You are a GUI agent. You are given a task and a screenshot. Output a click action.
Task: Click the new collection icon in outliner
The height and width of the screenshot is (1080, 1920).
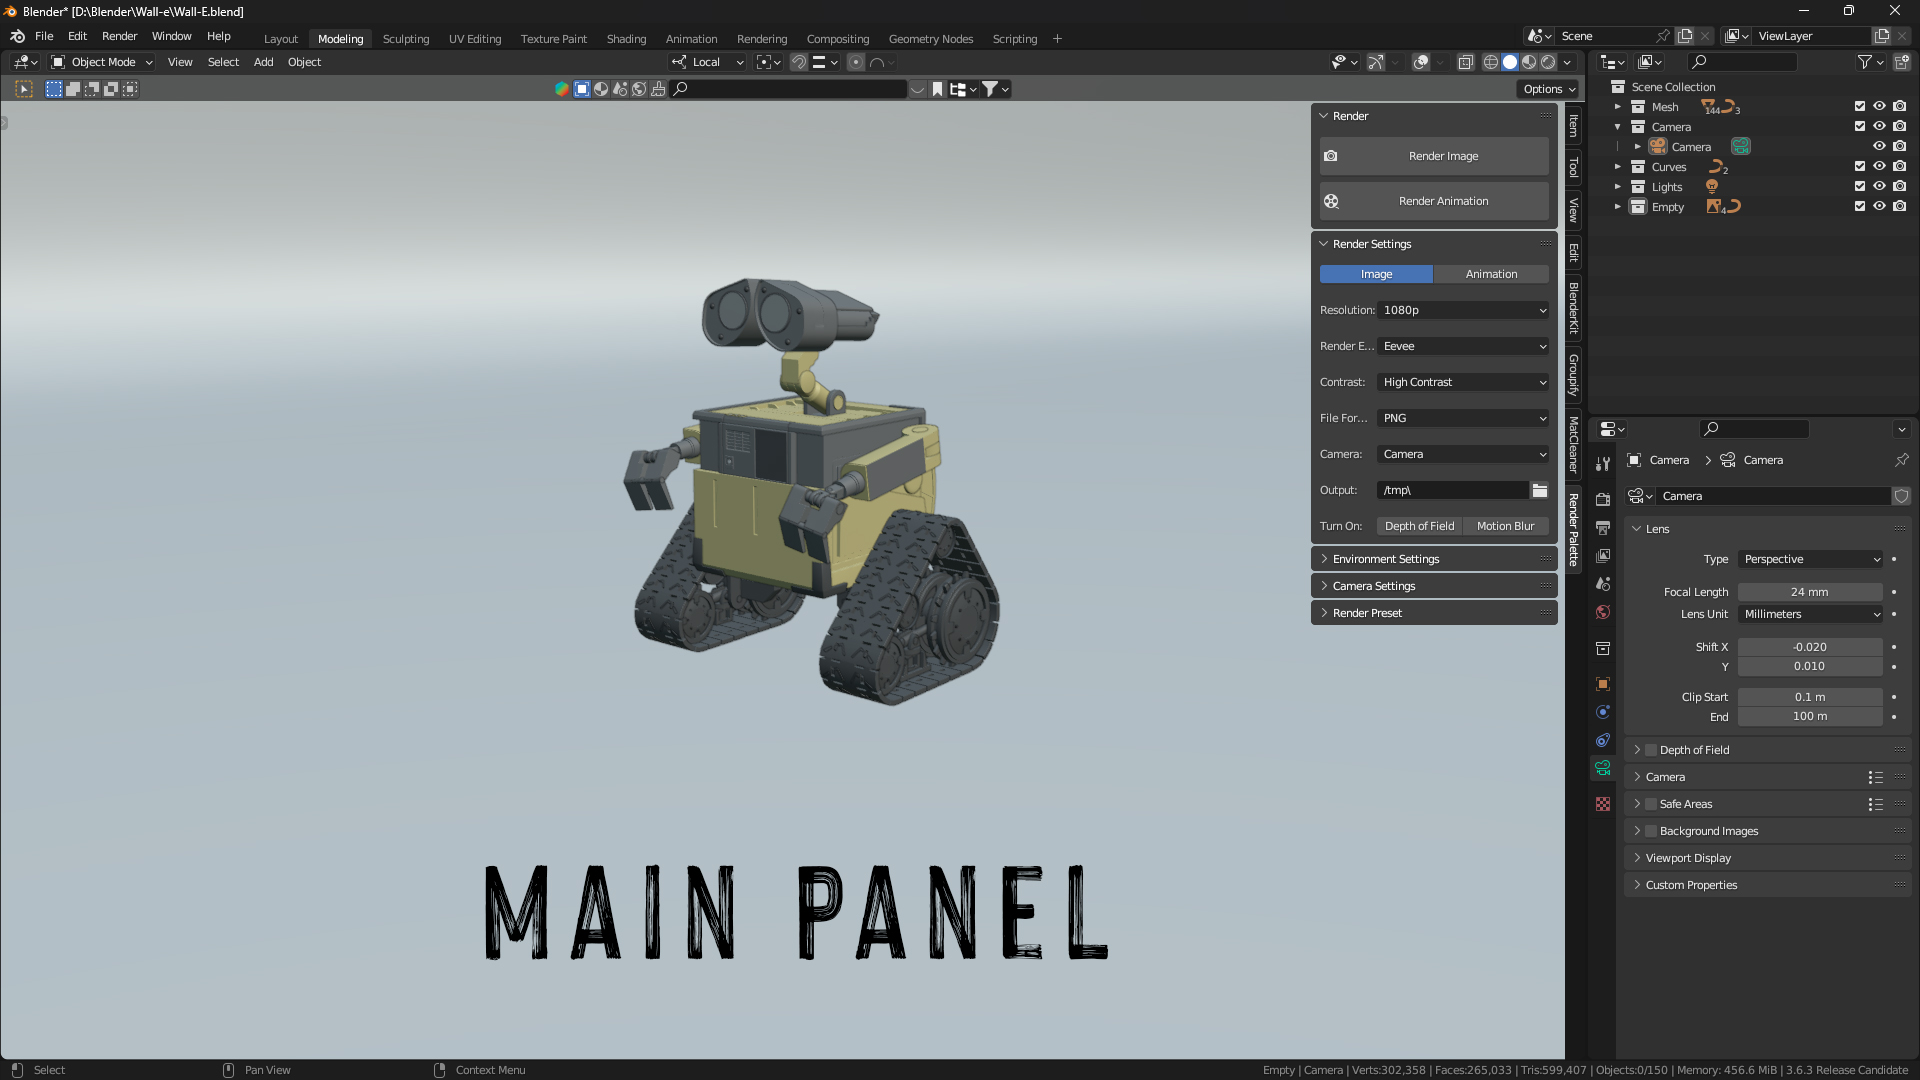click(1901, 62)
